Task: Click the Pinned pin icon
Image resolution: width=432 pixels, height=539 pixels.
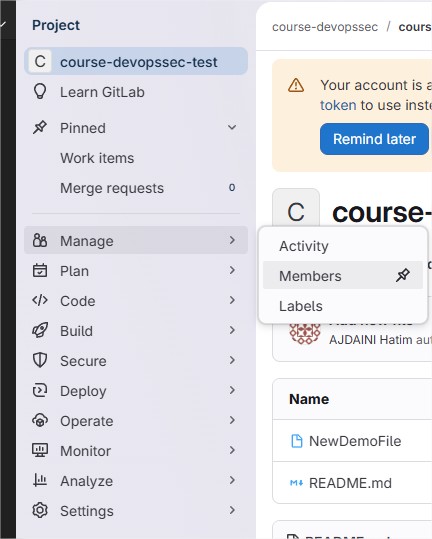Action: 40,128
